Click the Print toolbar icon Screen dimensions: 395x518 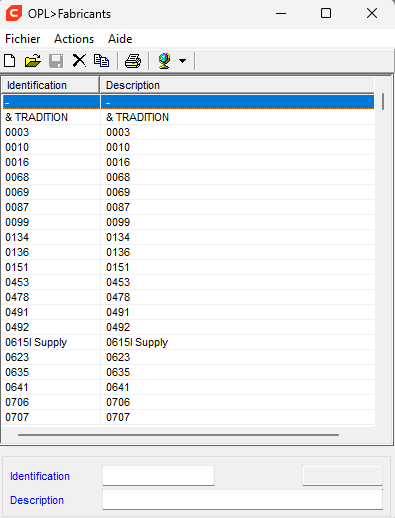(x=133, y=61)
